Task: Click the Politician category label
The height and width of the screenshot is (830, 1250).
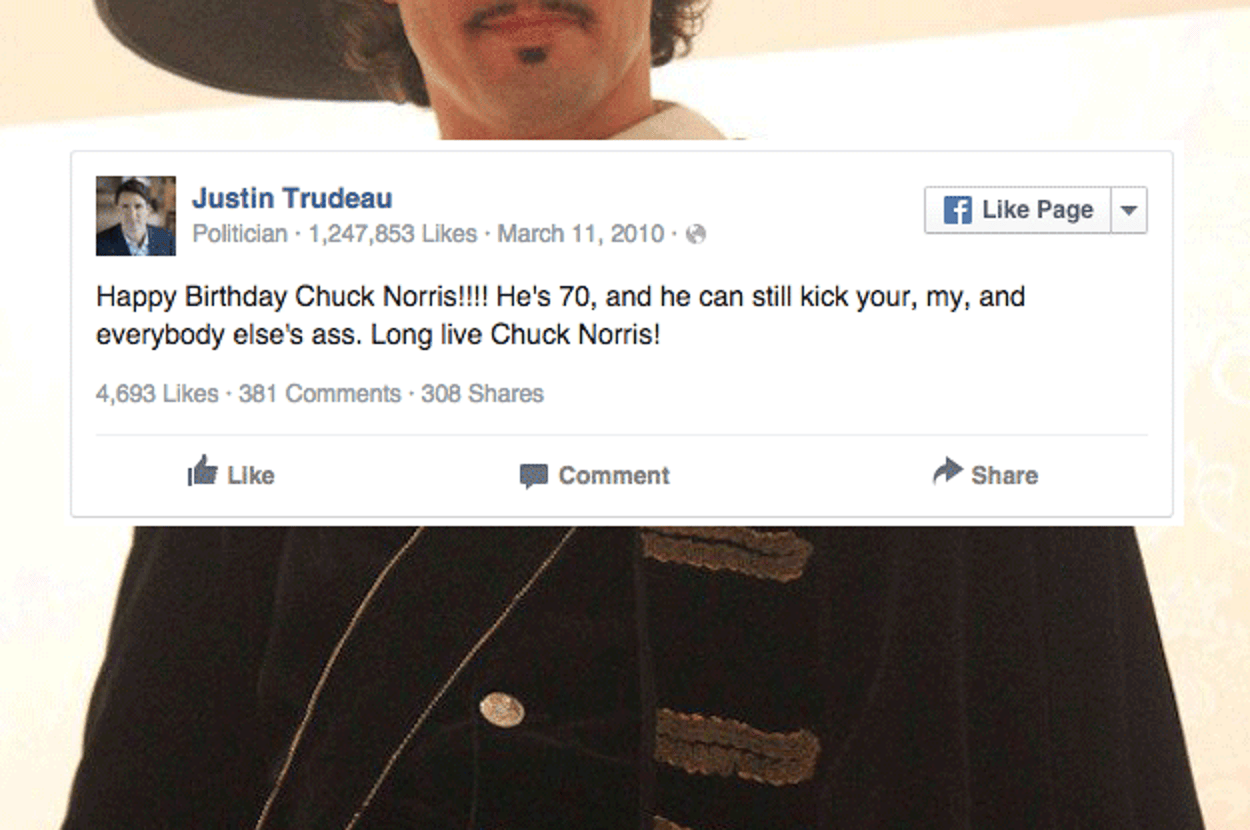Action: [x=240, y=234]
